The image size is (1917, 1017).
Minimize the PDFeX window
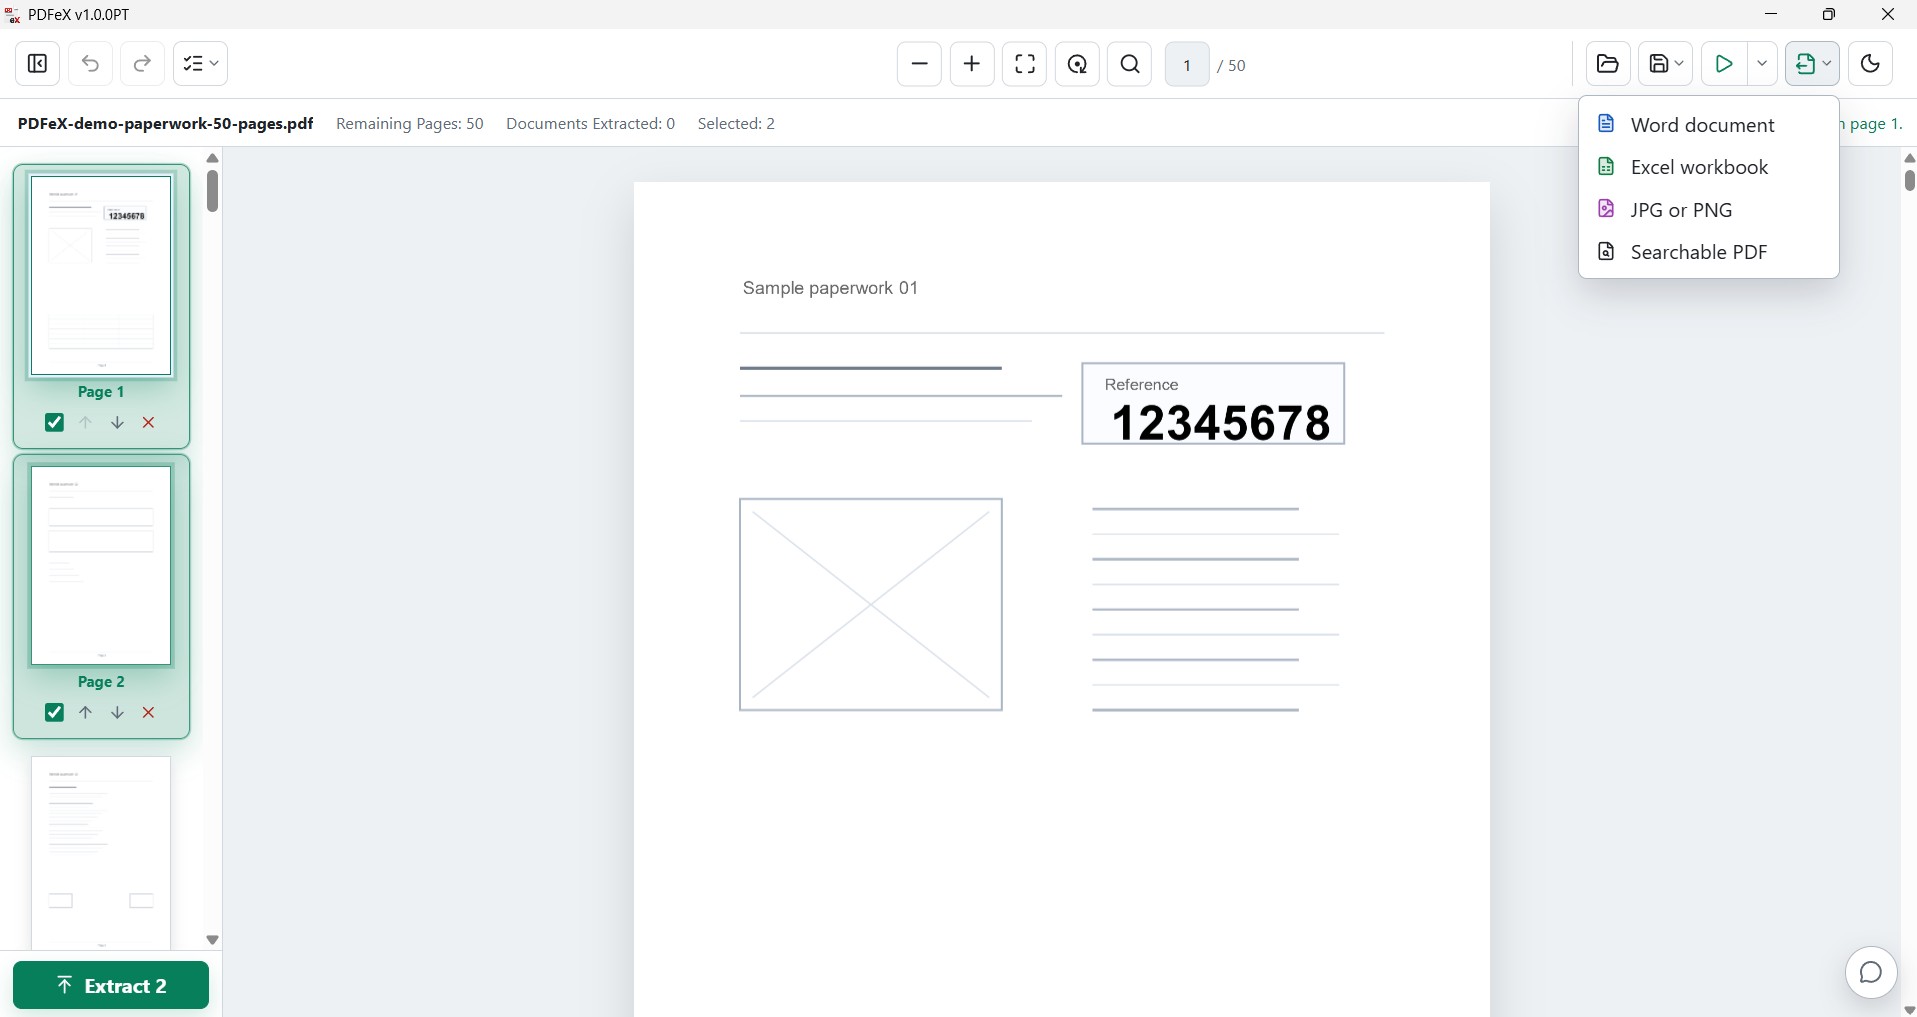coord(1772,14)
